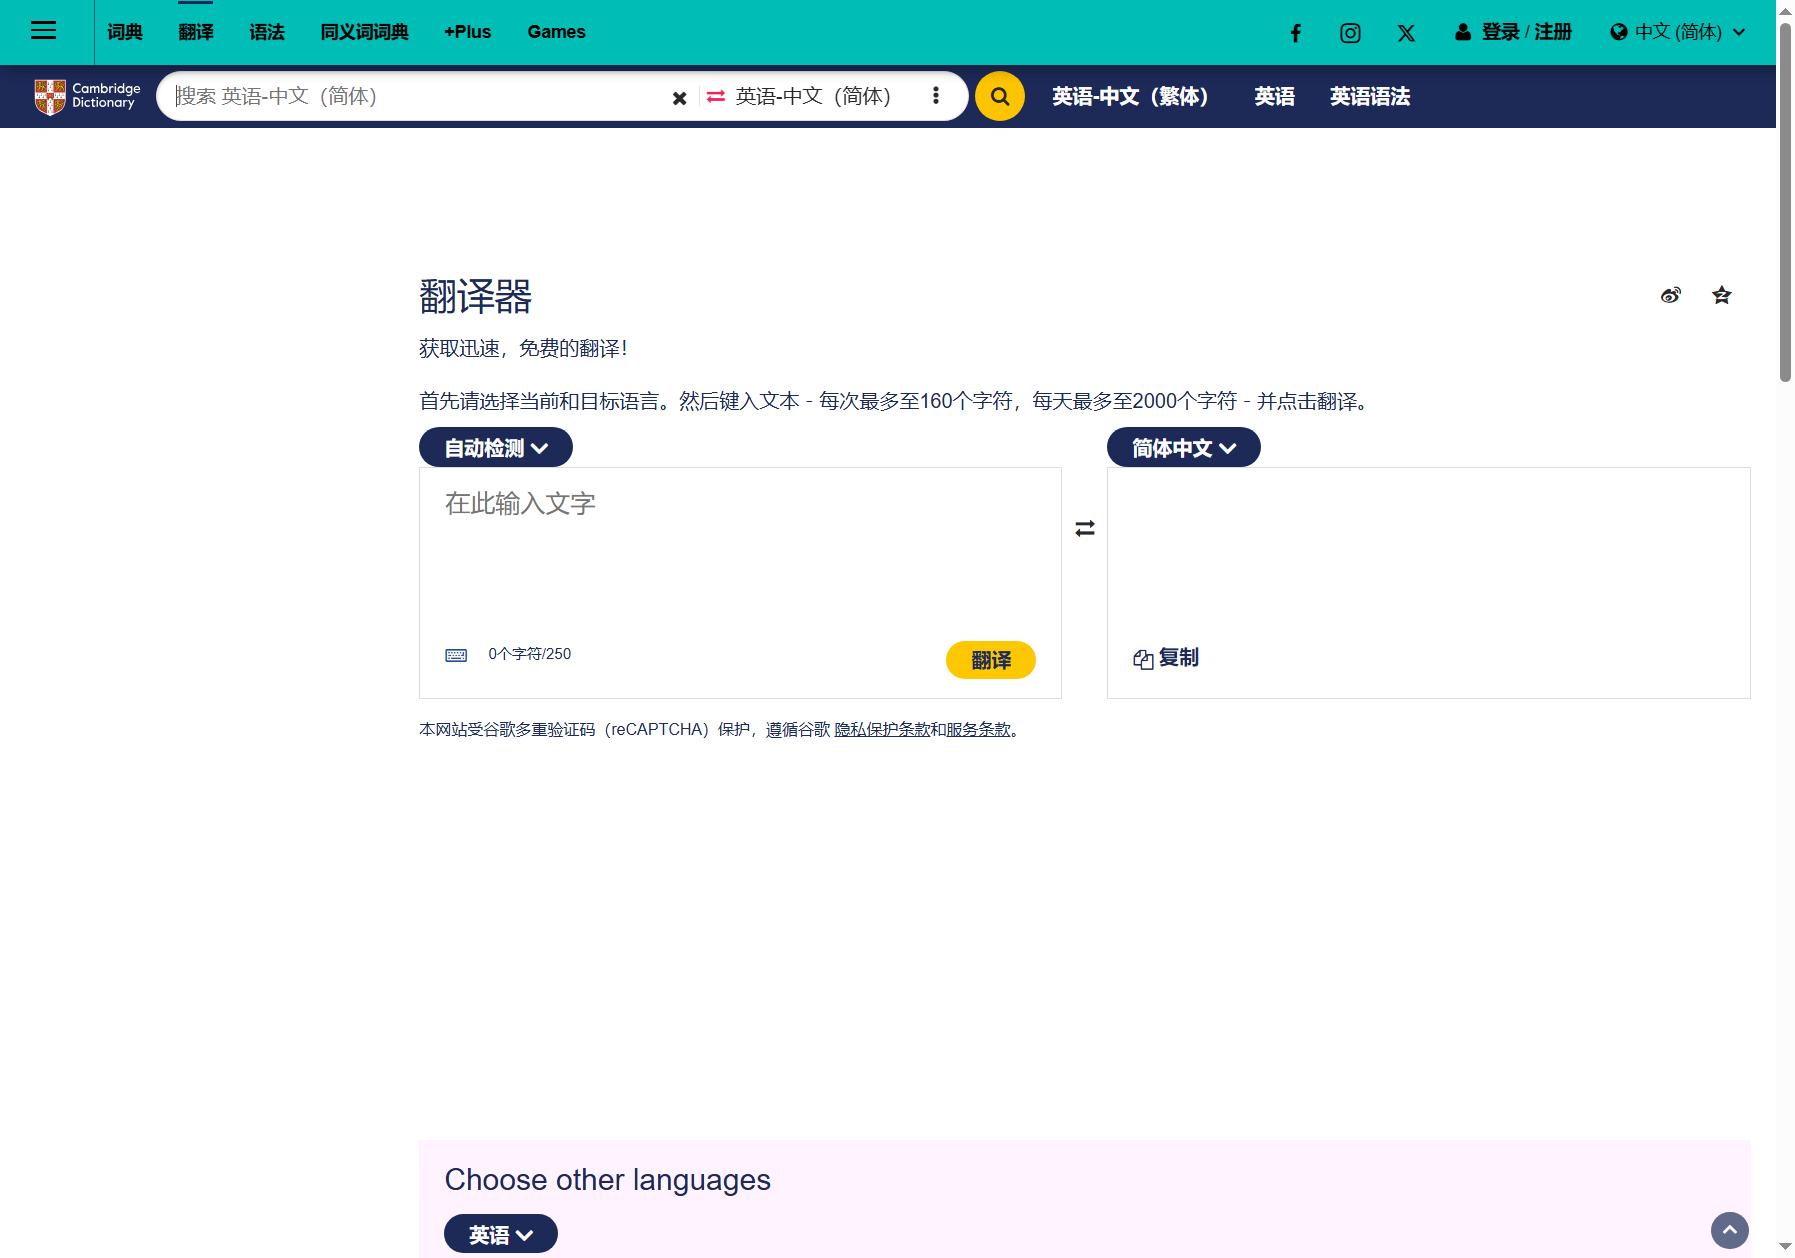Open Cambridge Dictionary Facebook page
The height and width of the screenshot is (1258, 1795).
coord(1295,33)
